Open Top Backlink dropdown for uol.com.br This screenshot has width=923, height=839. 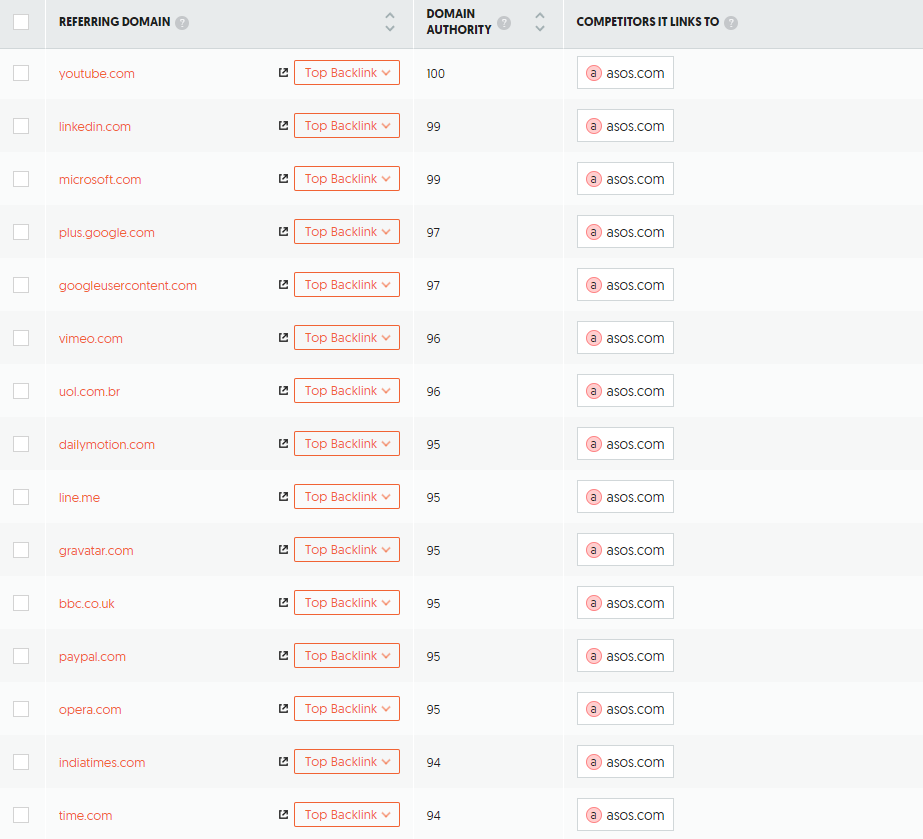(347, 390)
